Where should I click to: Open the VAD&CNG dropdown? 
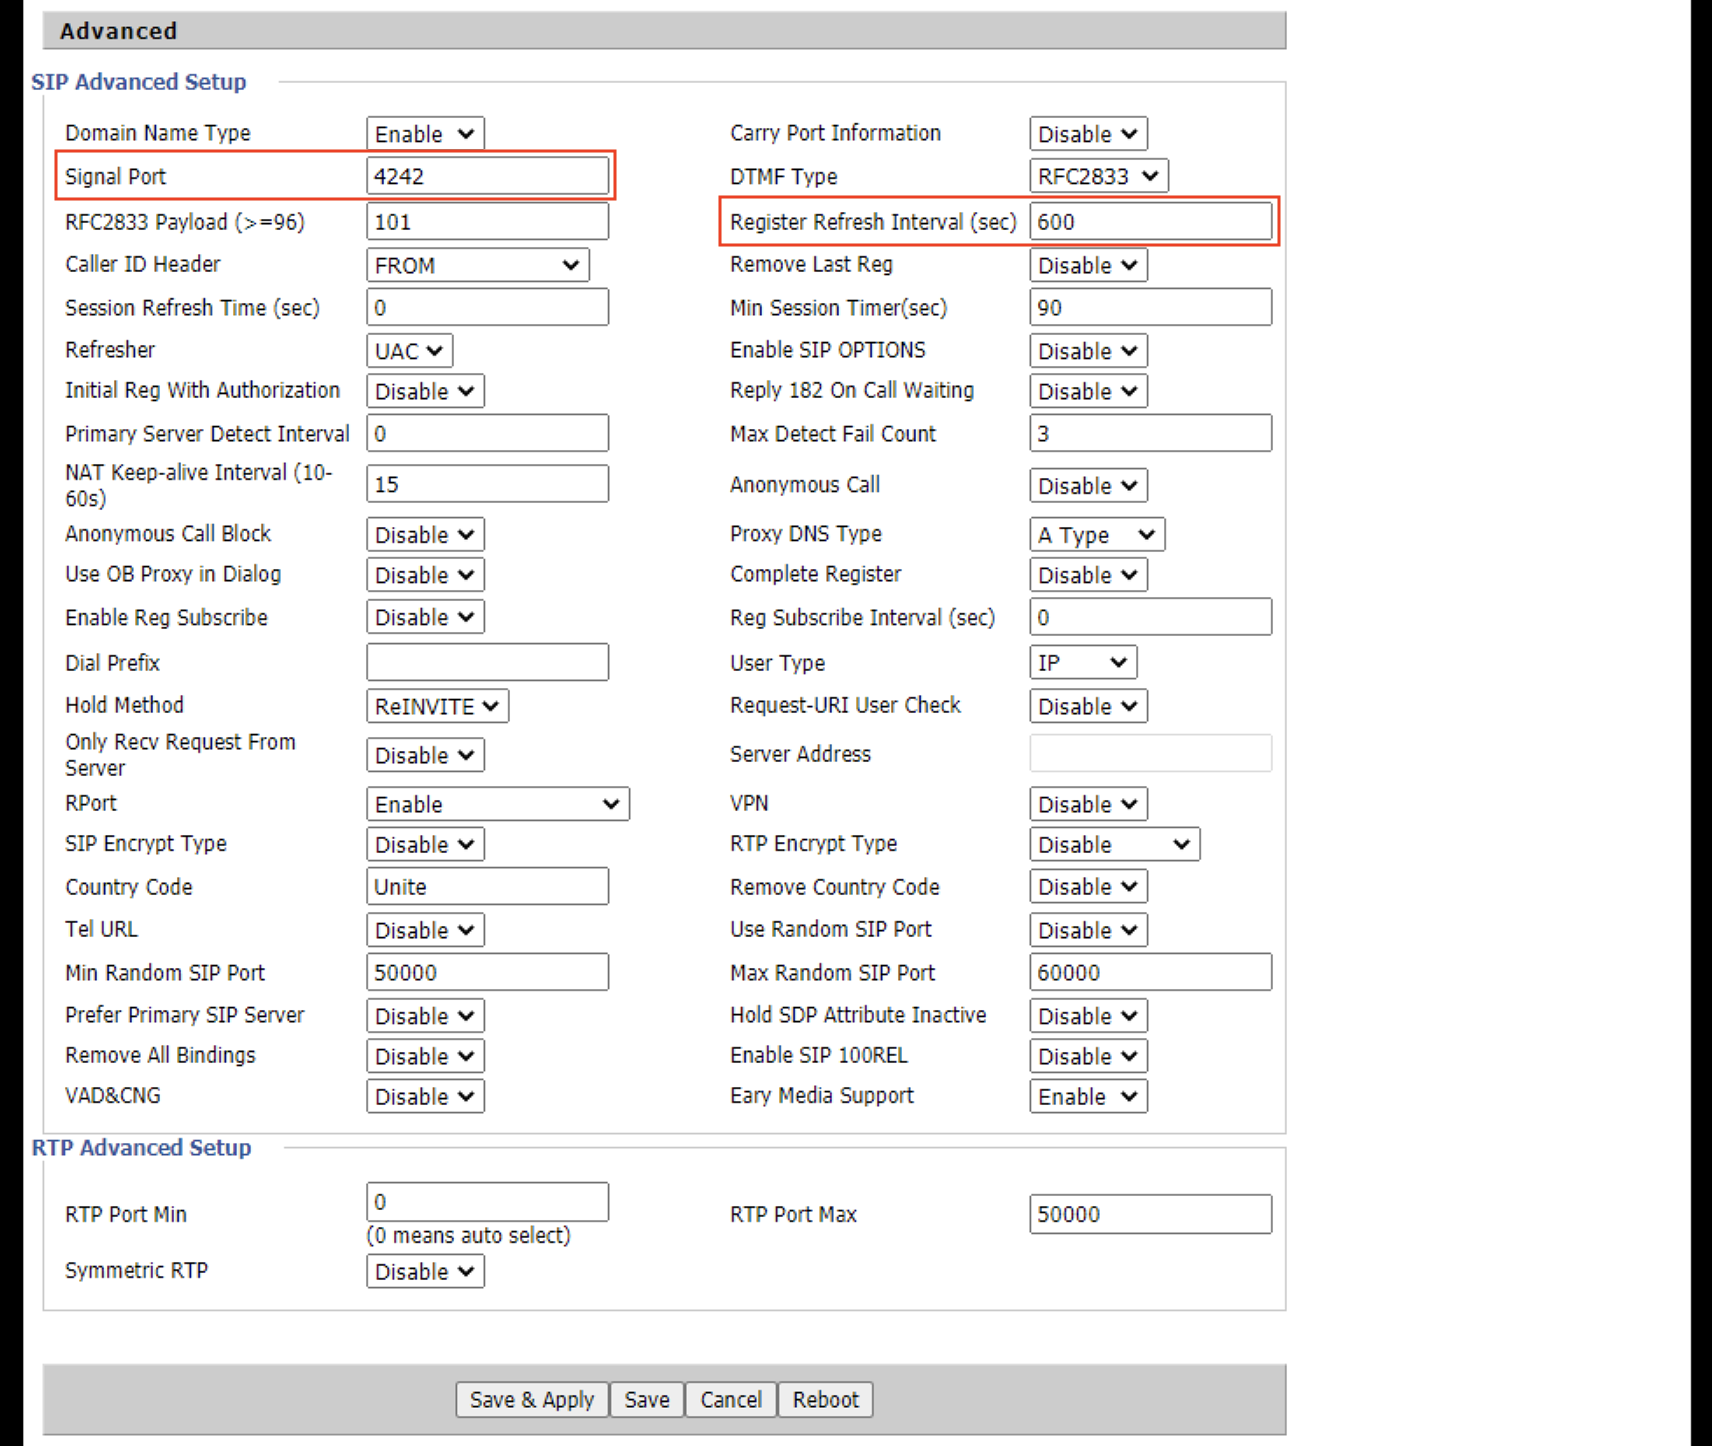pyautogui.click(x=425, y=1097)
